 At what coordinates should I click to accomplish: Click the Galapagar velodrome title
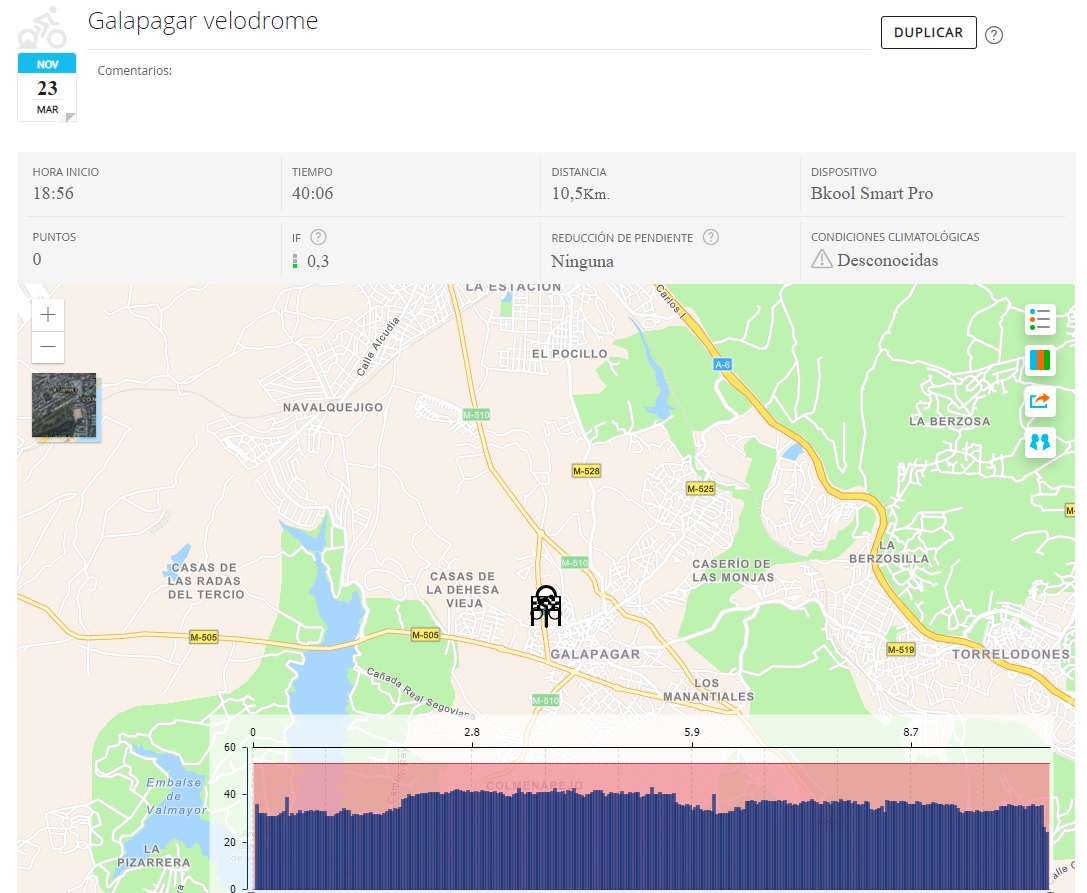pyautogui.click(x=203, y=21)
